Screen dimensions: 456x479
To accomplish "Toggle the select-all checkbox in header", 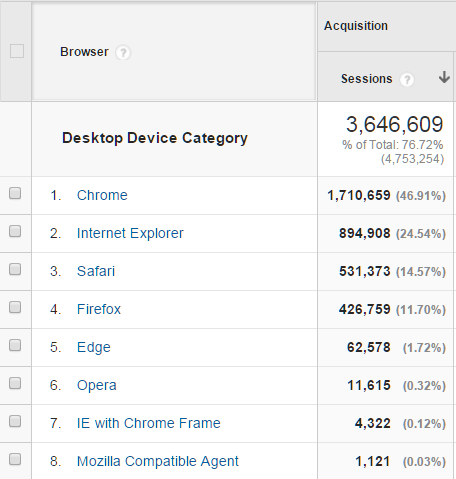I will coord(17,51).
